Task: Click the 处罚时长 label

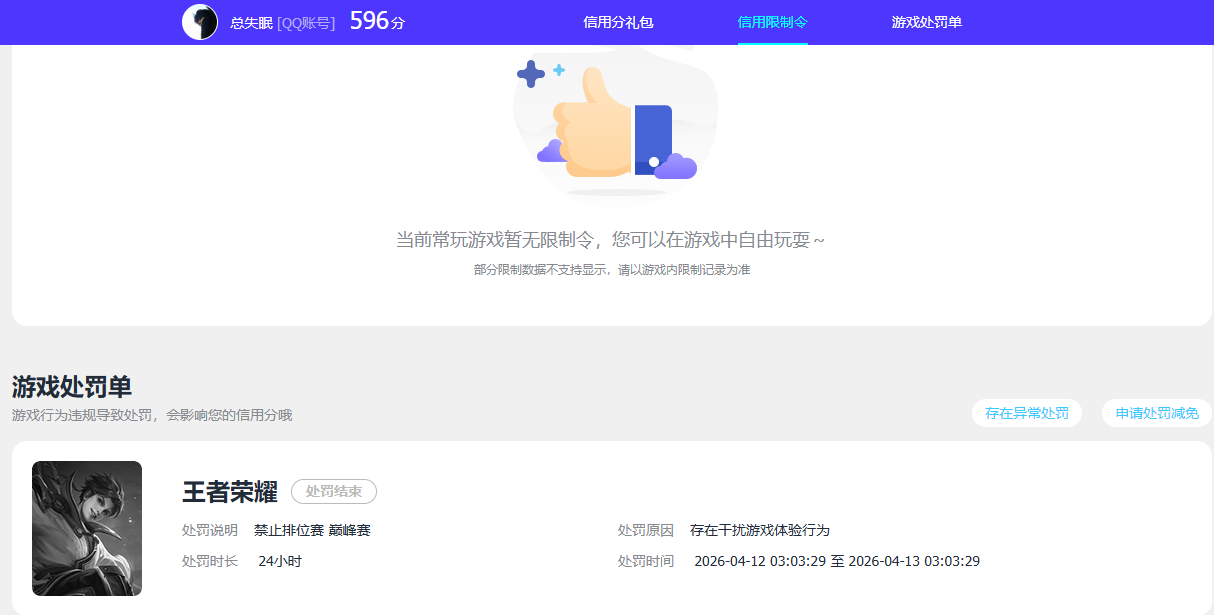Action: pyautogui.click(x=210, y=561)
